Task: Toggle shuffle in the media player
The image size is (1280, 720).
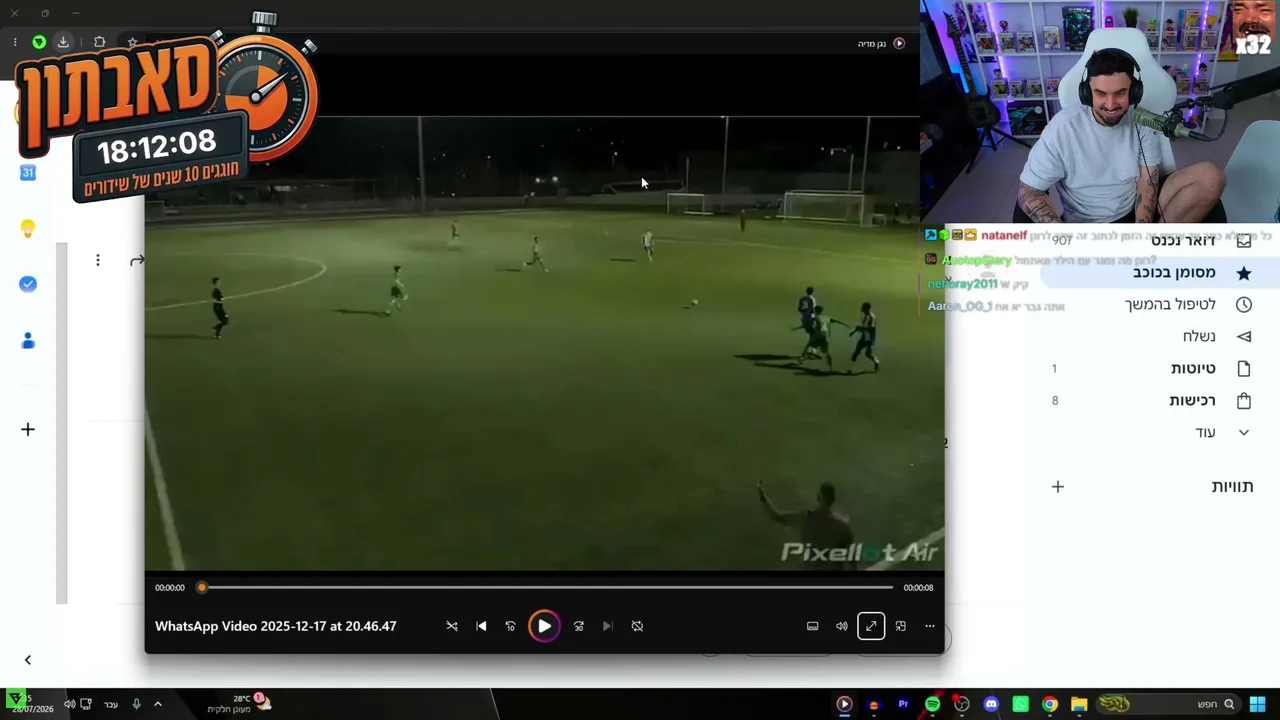Action: (x=452, y=626)
